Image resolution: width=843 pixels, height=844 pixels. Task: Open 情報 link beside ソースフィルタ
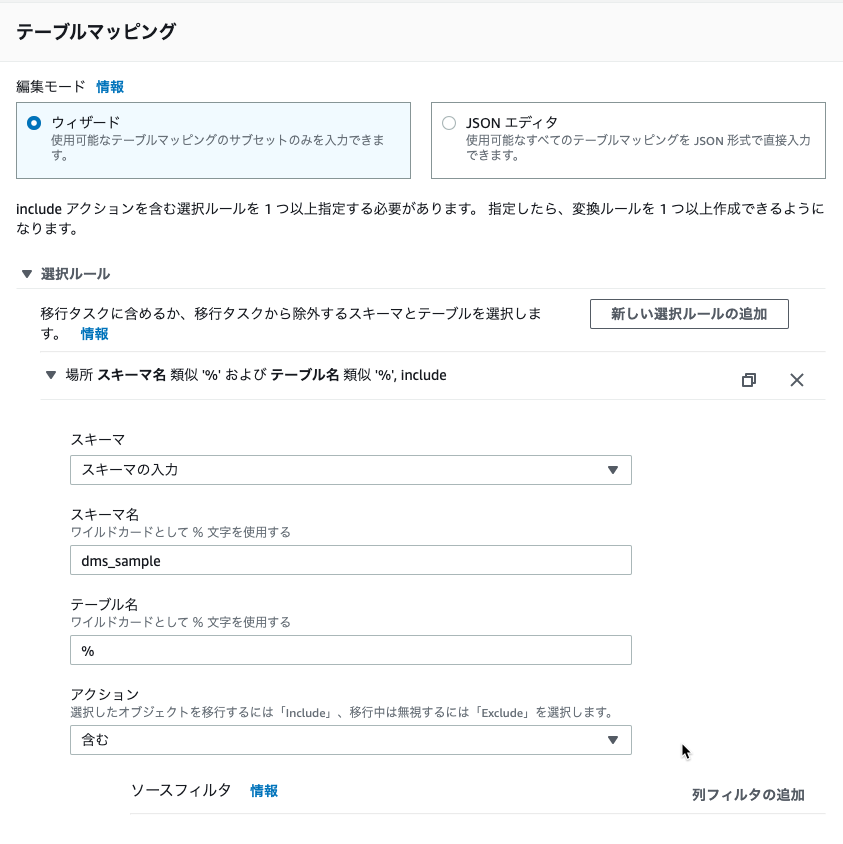click(x=264, y=791)
